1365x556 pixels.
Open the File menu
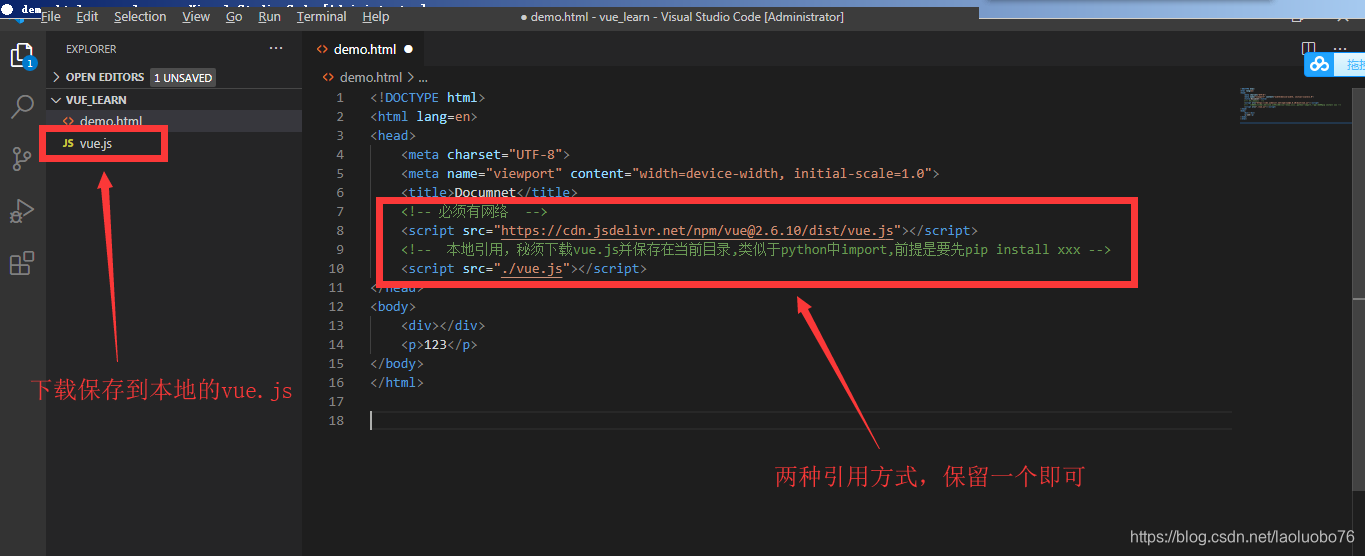click(50, 17)
